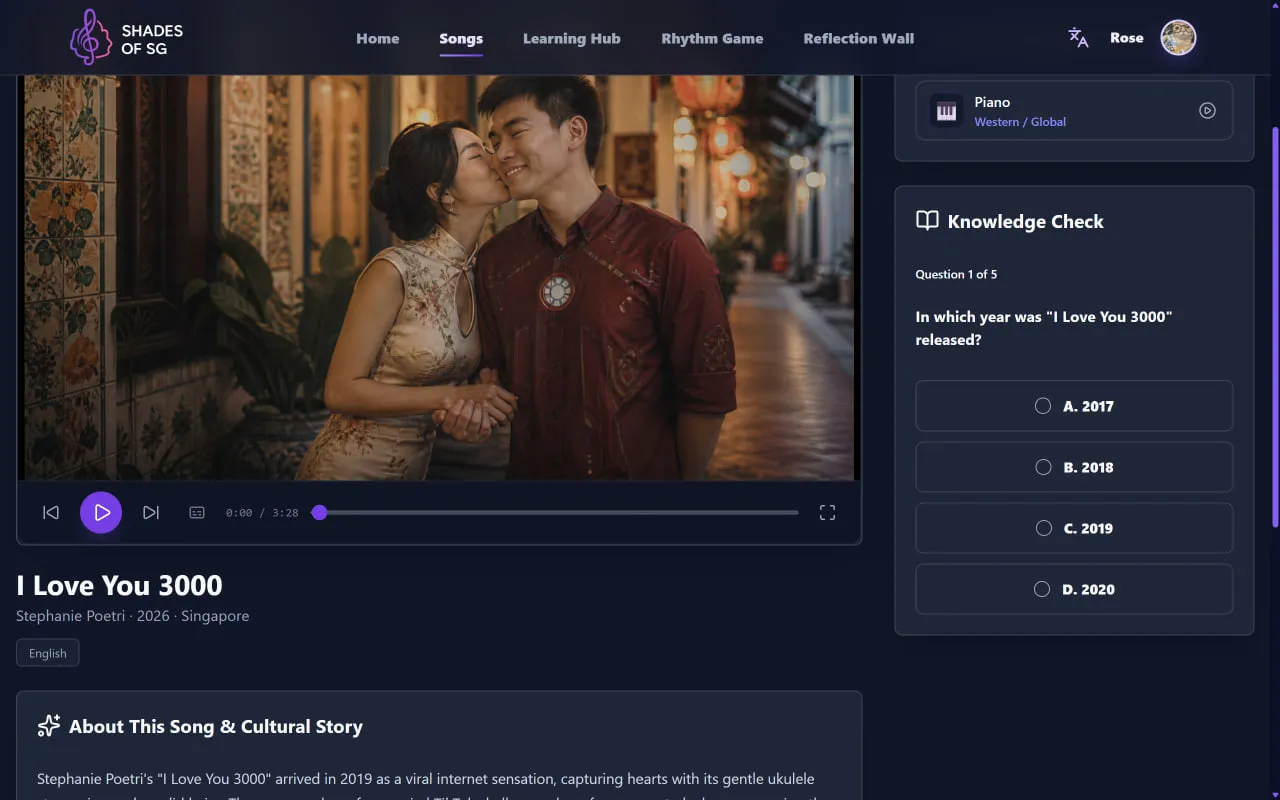
Task: Click the Knowledge Check heading
Action: [1025, 221]
